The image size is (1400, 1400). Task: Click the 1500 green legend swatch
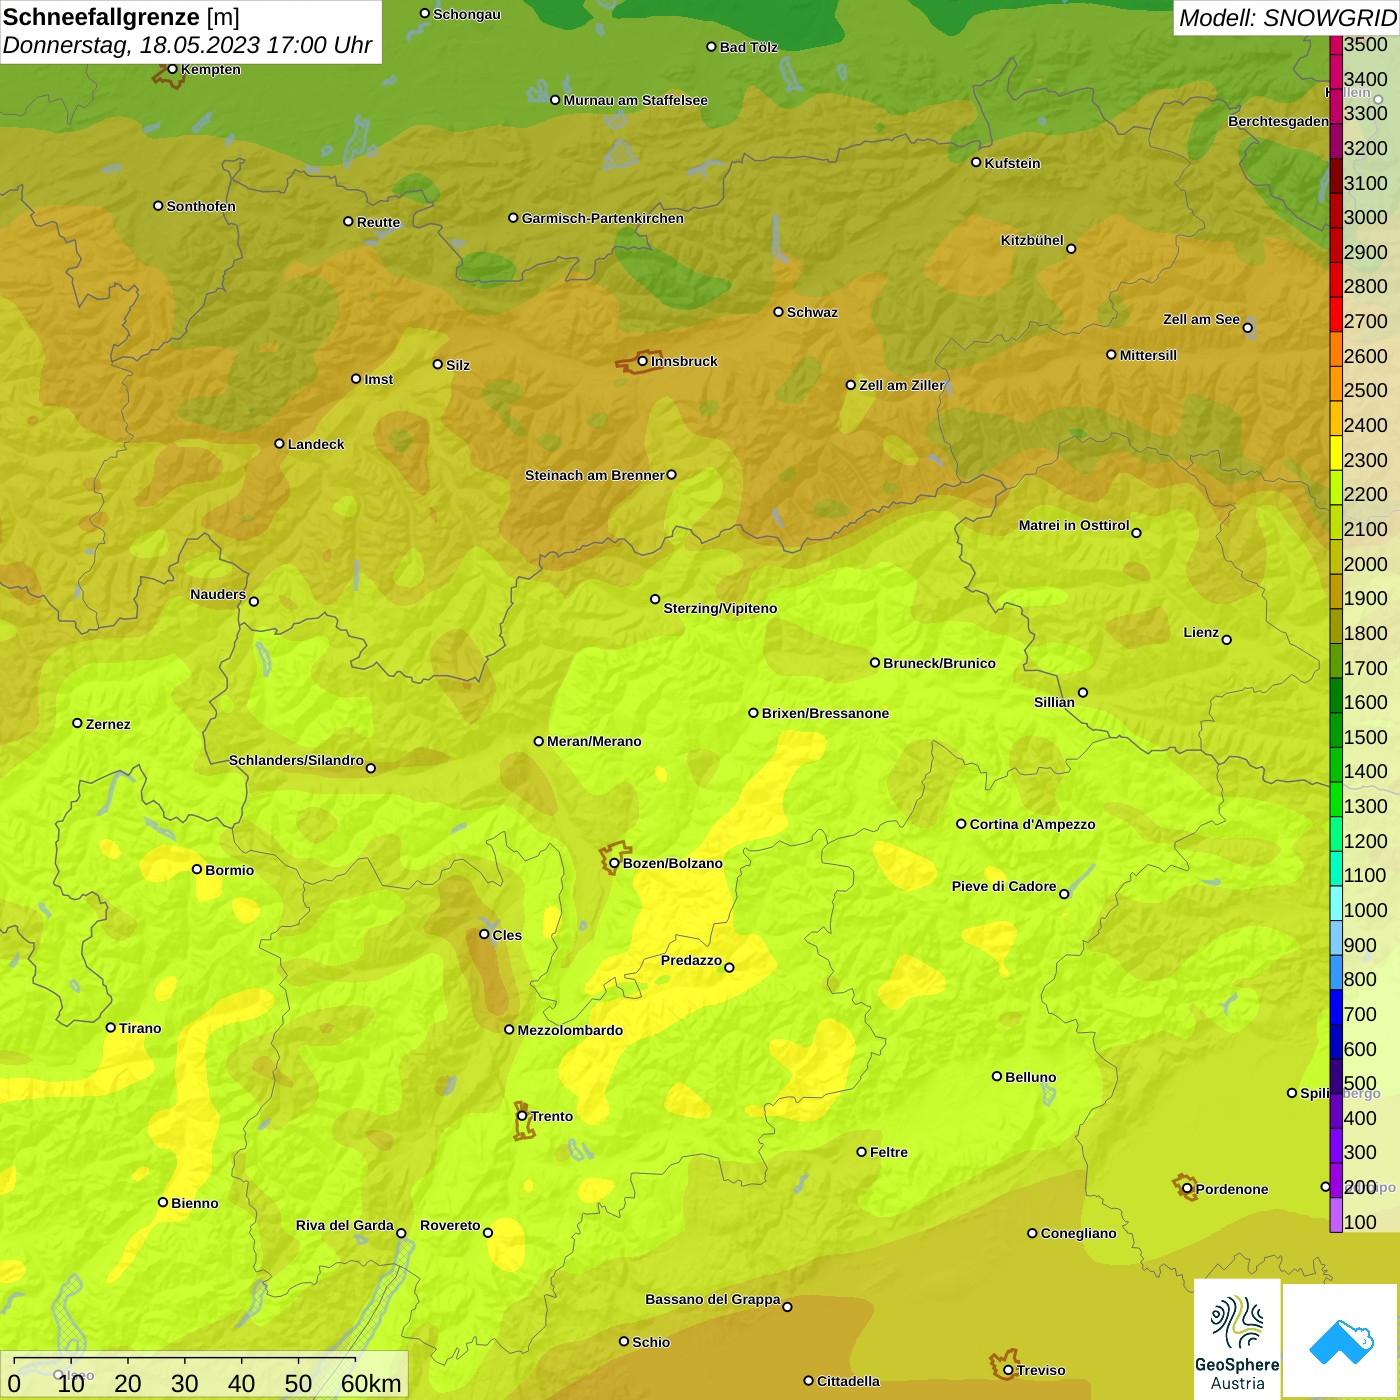pos(1335,729)
